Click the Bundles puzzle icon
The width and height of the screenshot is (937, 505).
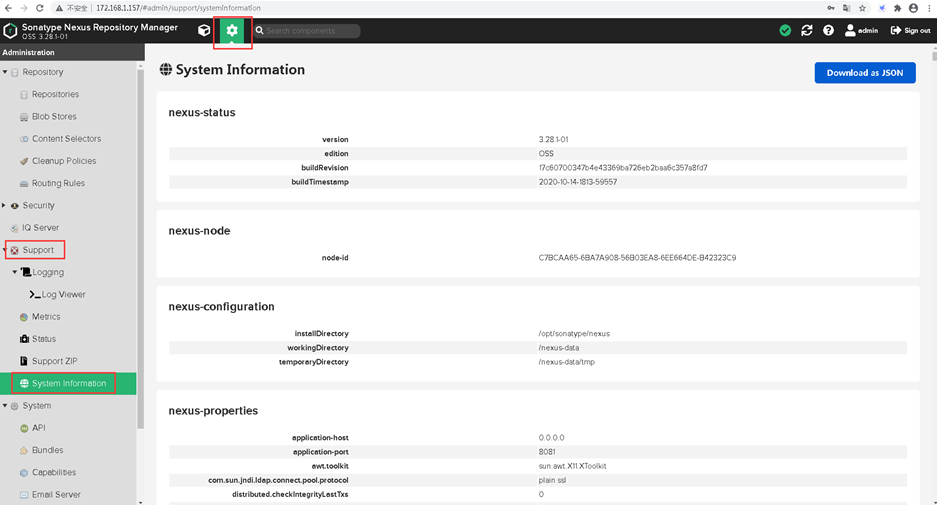pyautogui.click(x=24, y=450)
